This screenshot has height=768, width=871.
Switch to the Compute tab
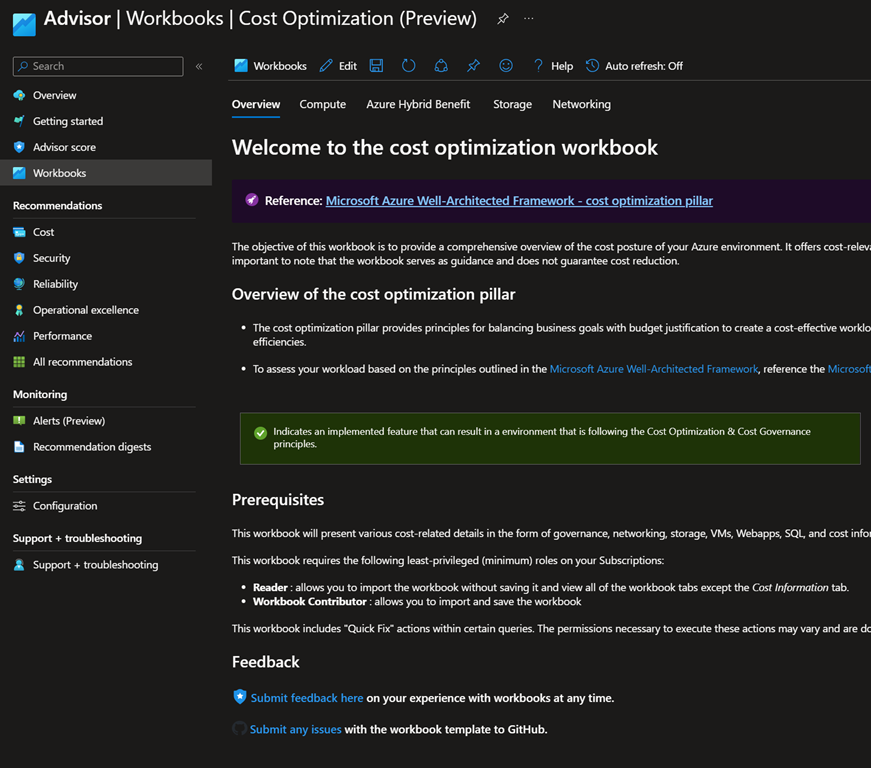322,104
